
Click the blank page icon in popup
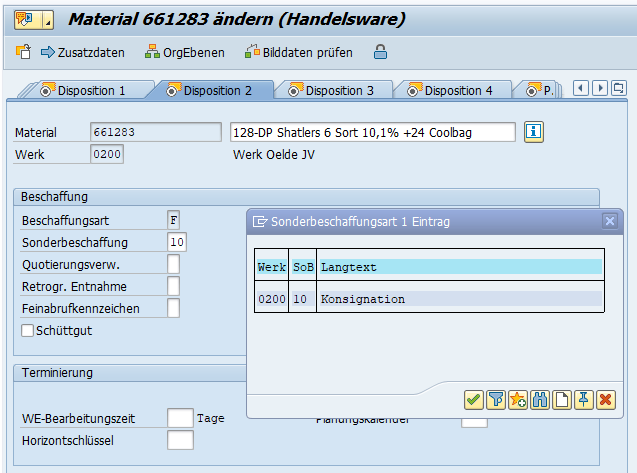tap(562, 400)
